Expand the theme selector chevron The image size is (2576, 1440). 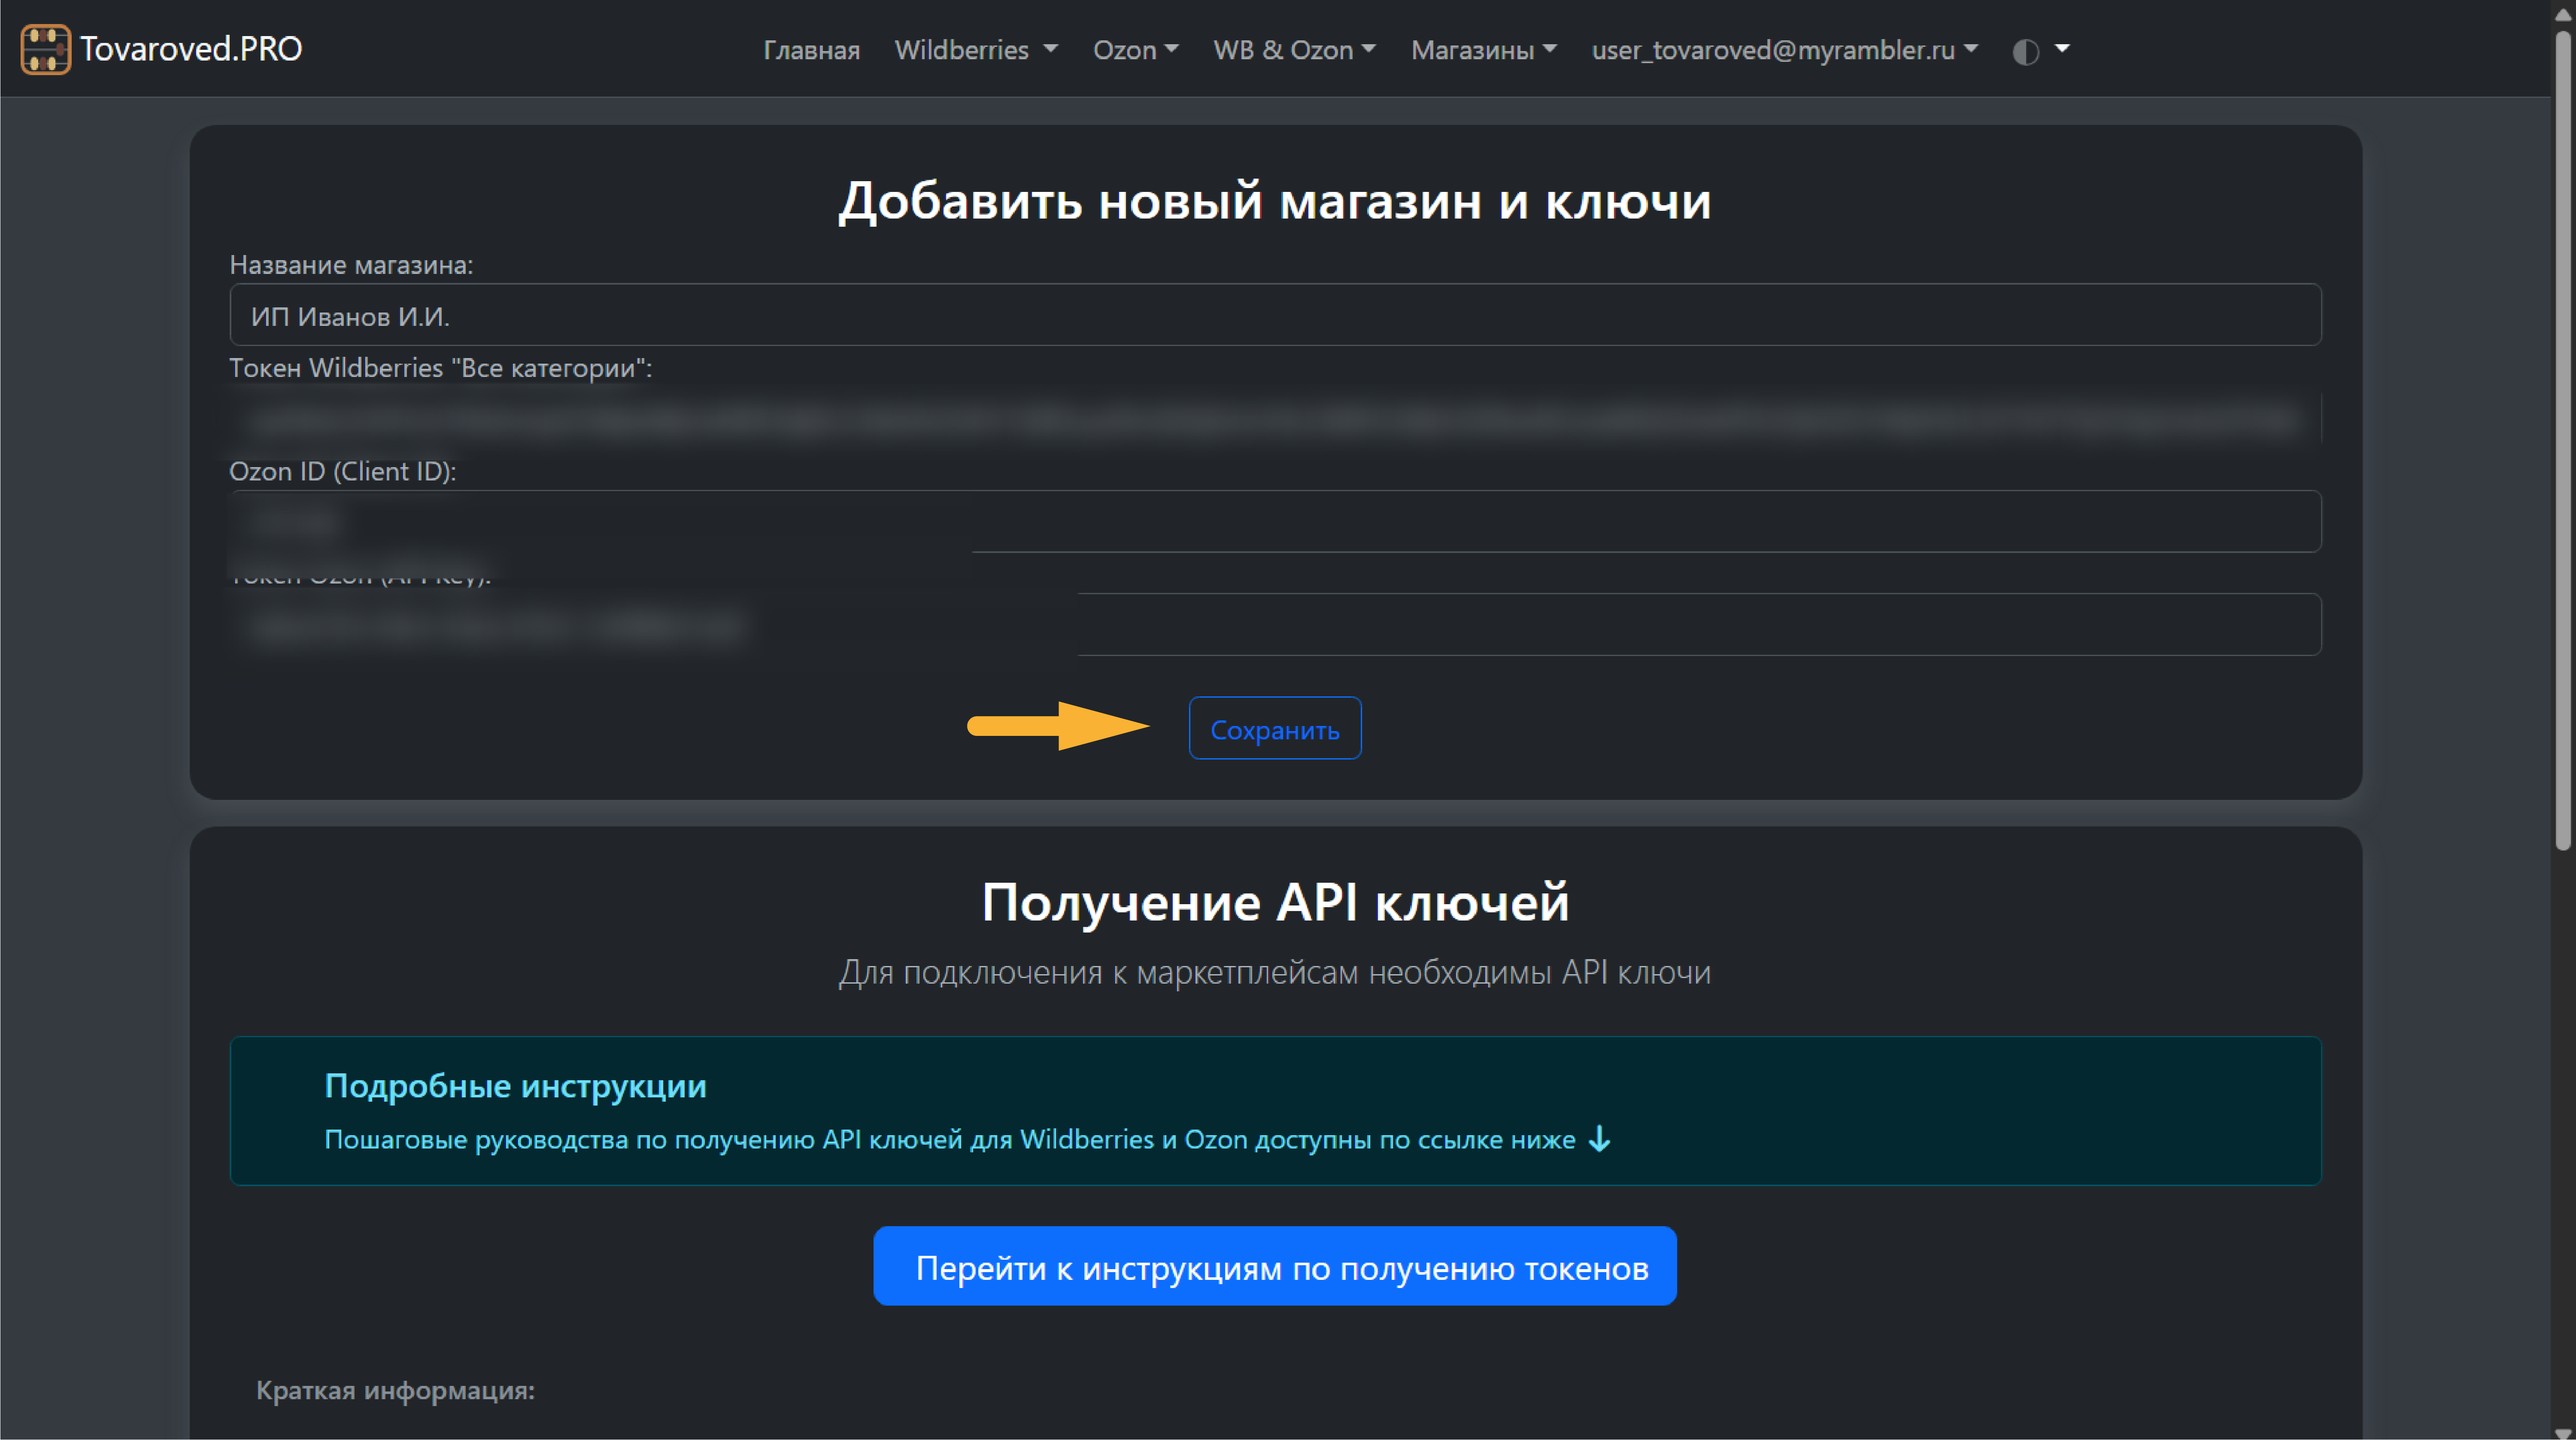pyautogui.click(x=2062, y=50)
